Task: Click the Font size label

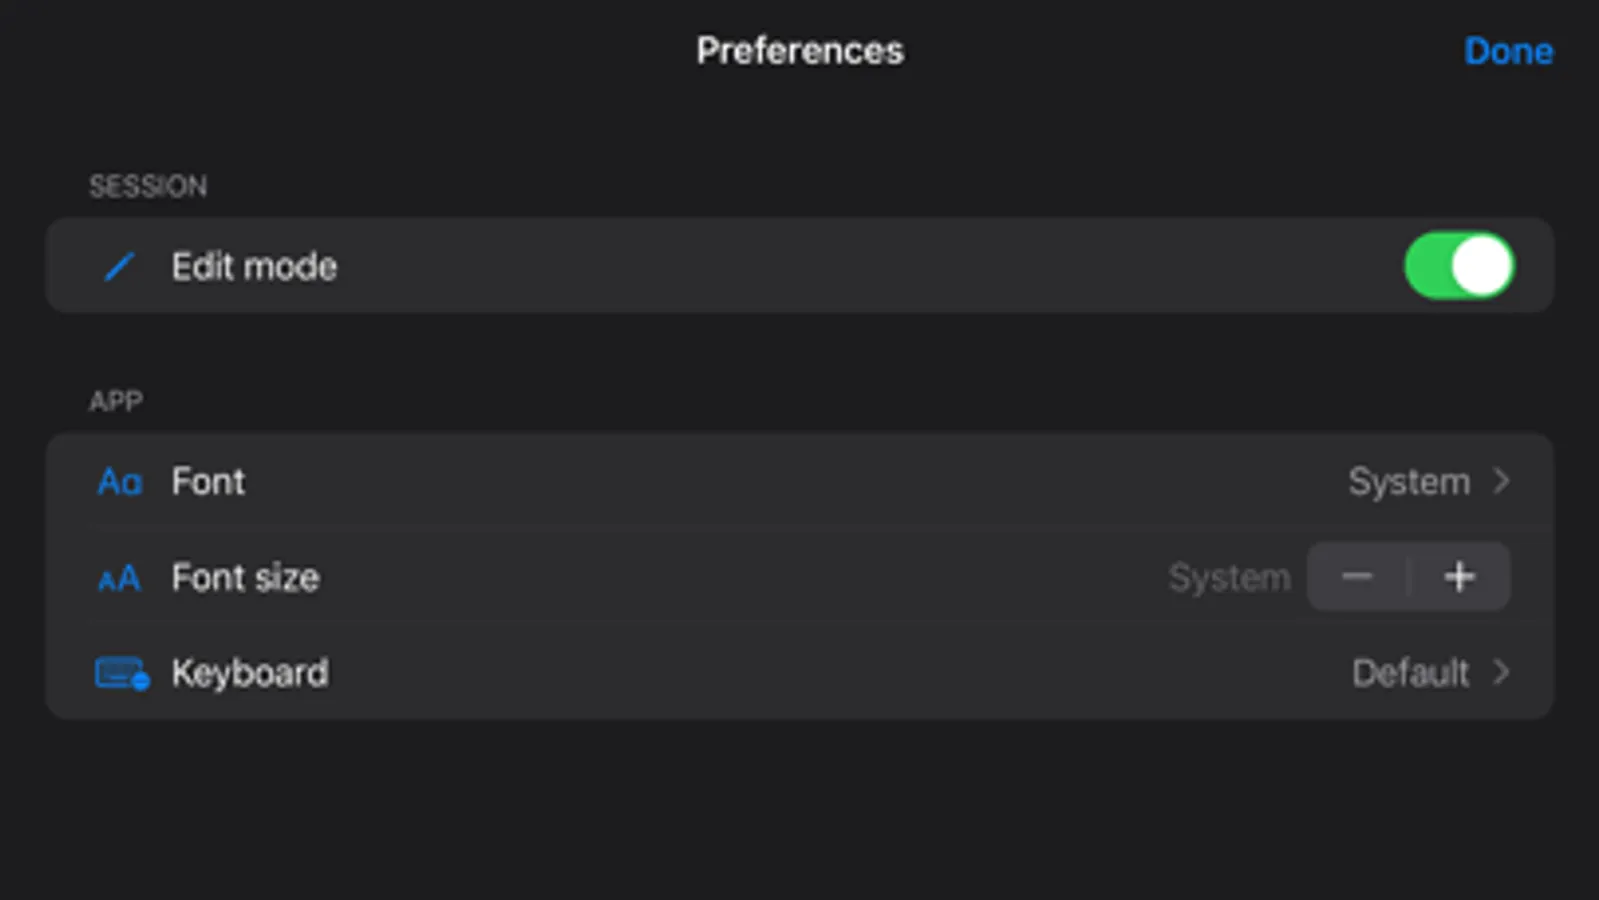Action: [x=245, y=578]
